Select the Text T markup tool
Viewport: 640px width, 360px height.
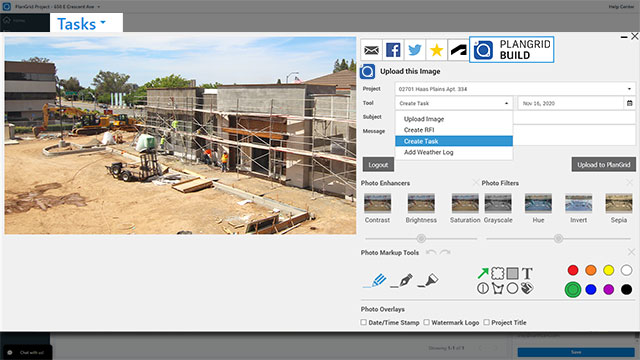(x=527, y=273)
